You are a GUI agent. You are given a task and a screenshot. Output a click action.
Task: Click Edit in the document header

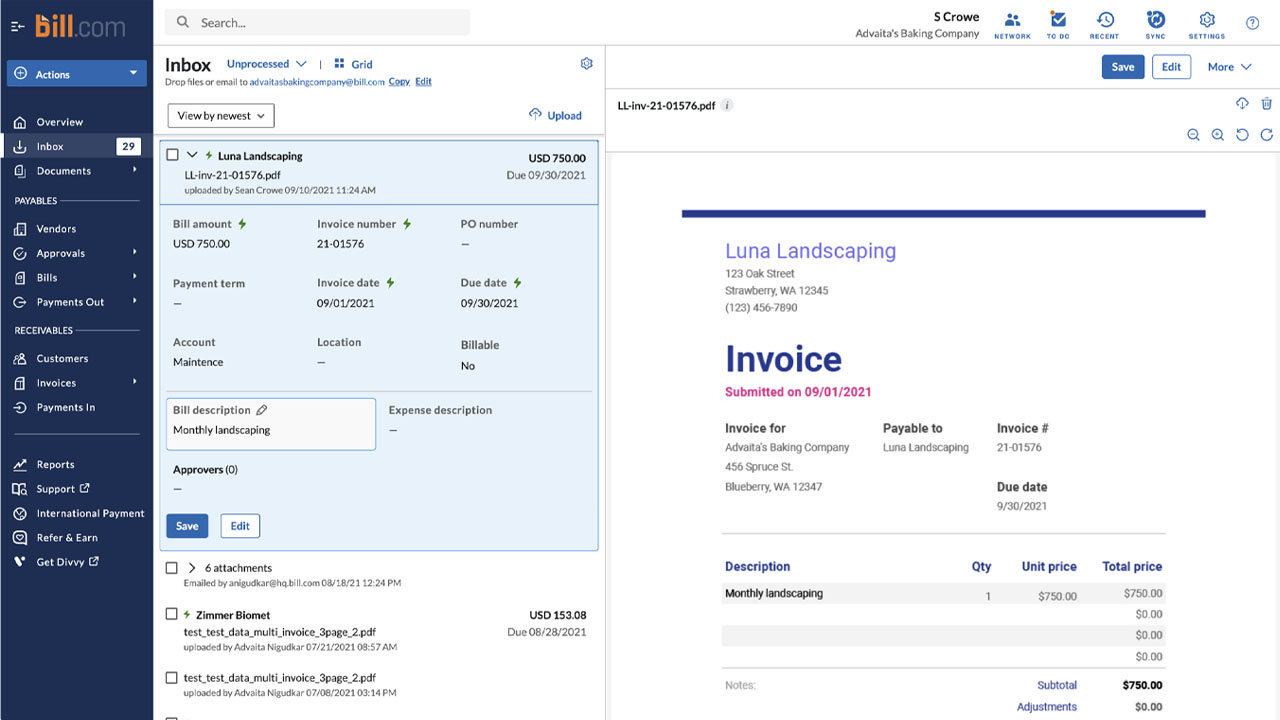[x=1172, y=67]
